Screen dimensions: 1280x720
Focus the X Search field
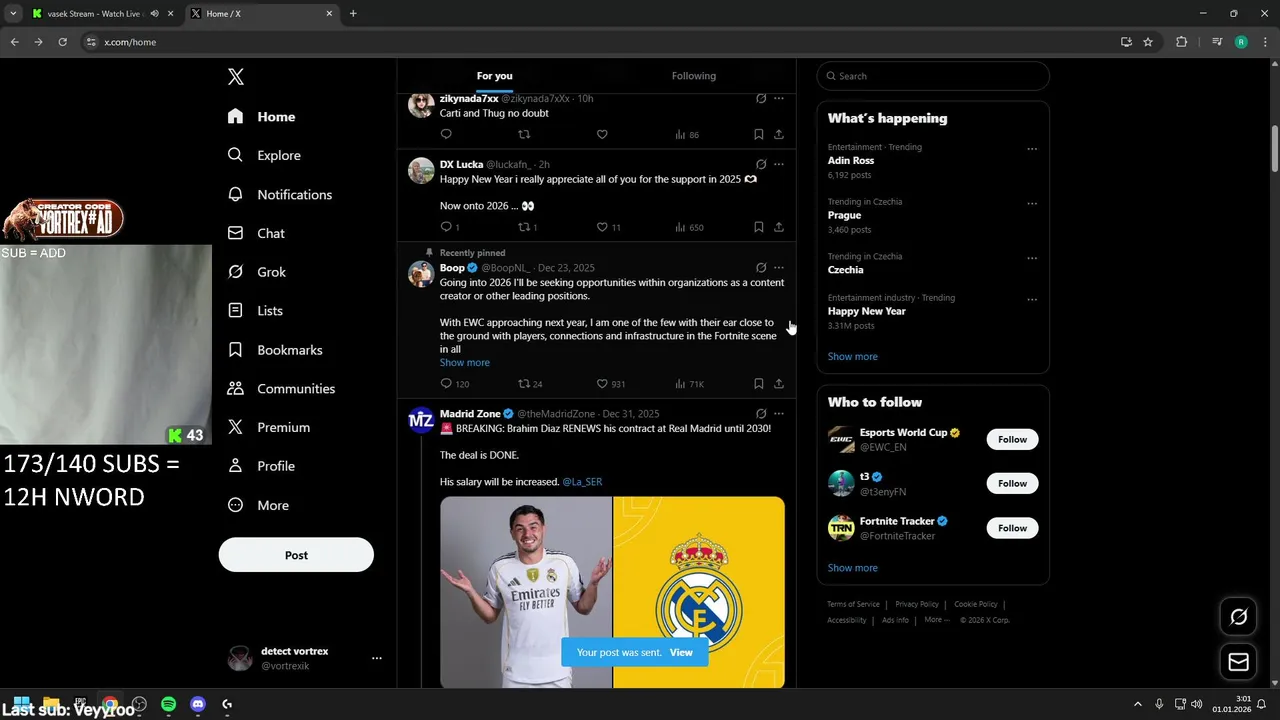point(933,76)
